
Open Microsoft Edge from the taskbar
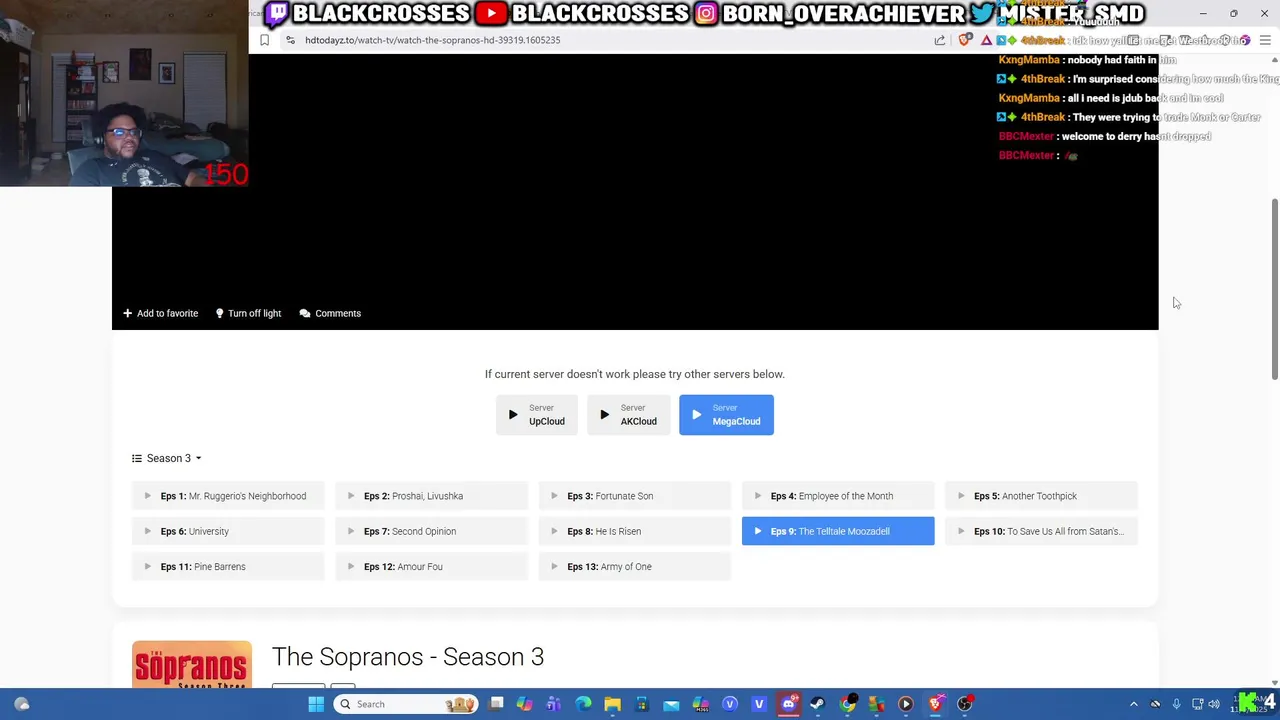(583, 704)
